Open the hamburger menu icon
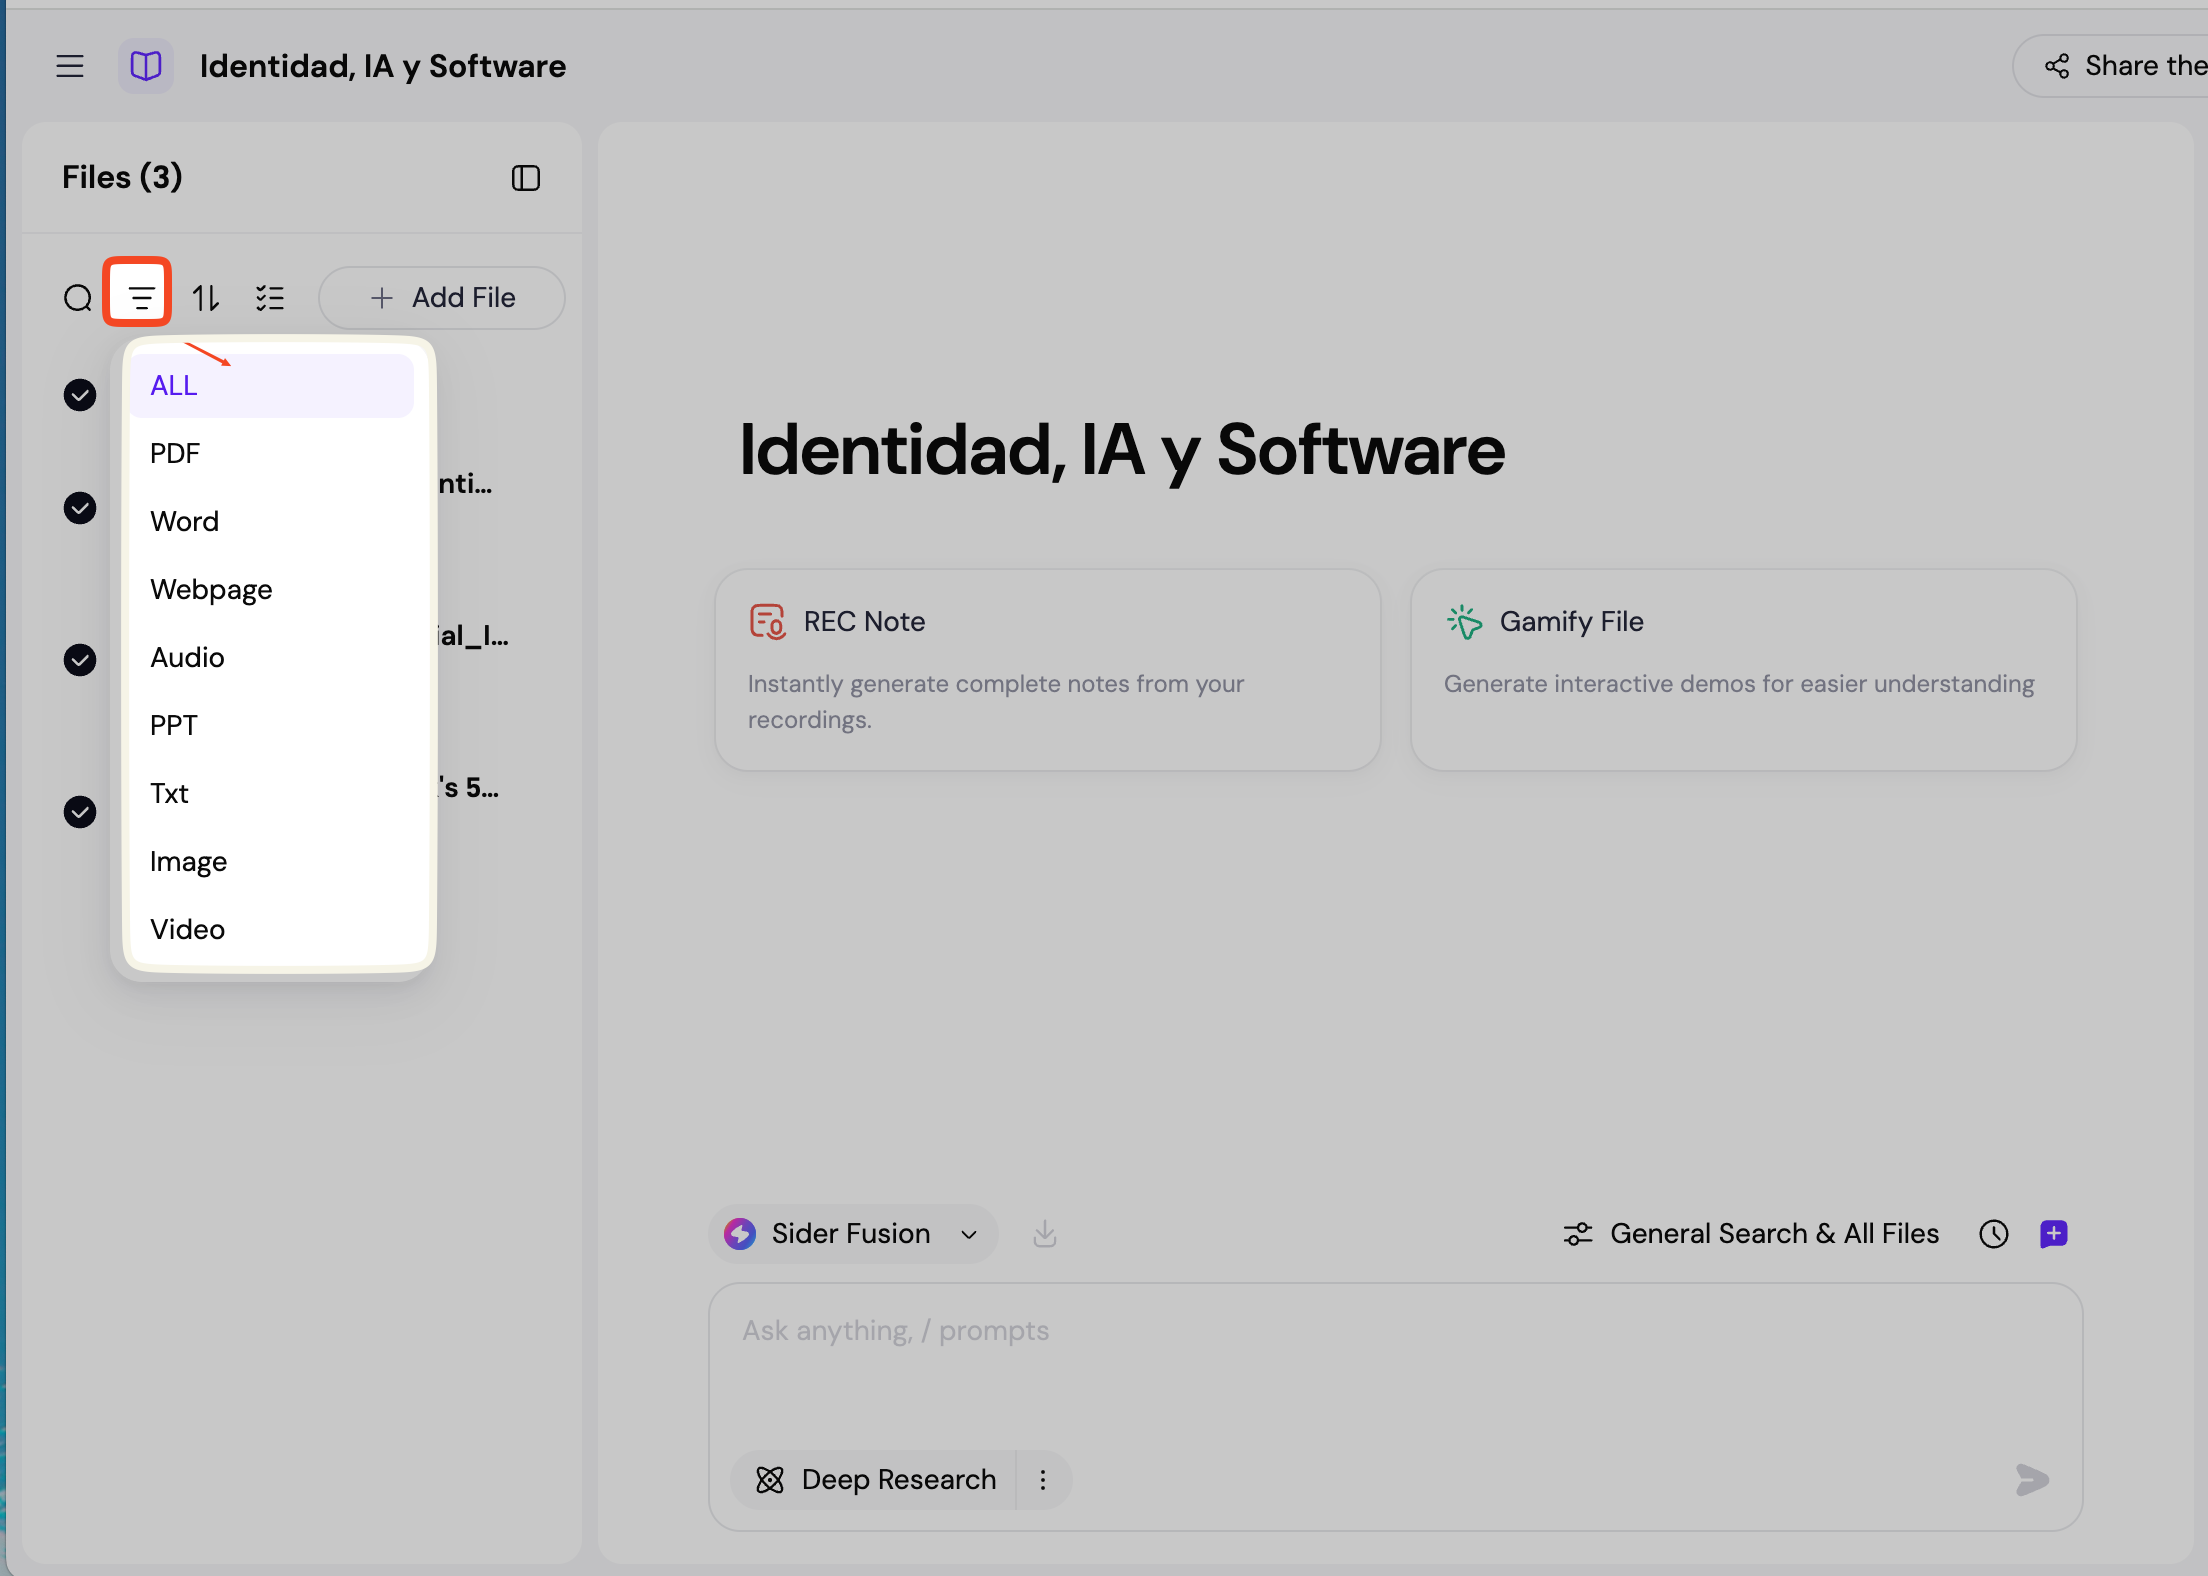Screen dimensions: 2208x1576 click(70, 66)
